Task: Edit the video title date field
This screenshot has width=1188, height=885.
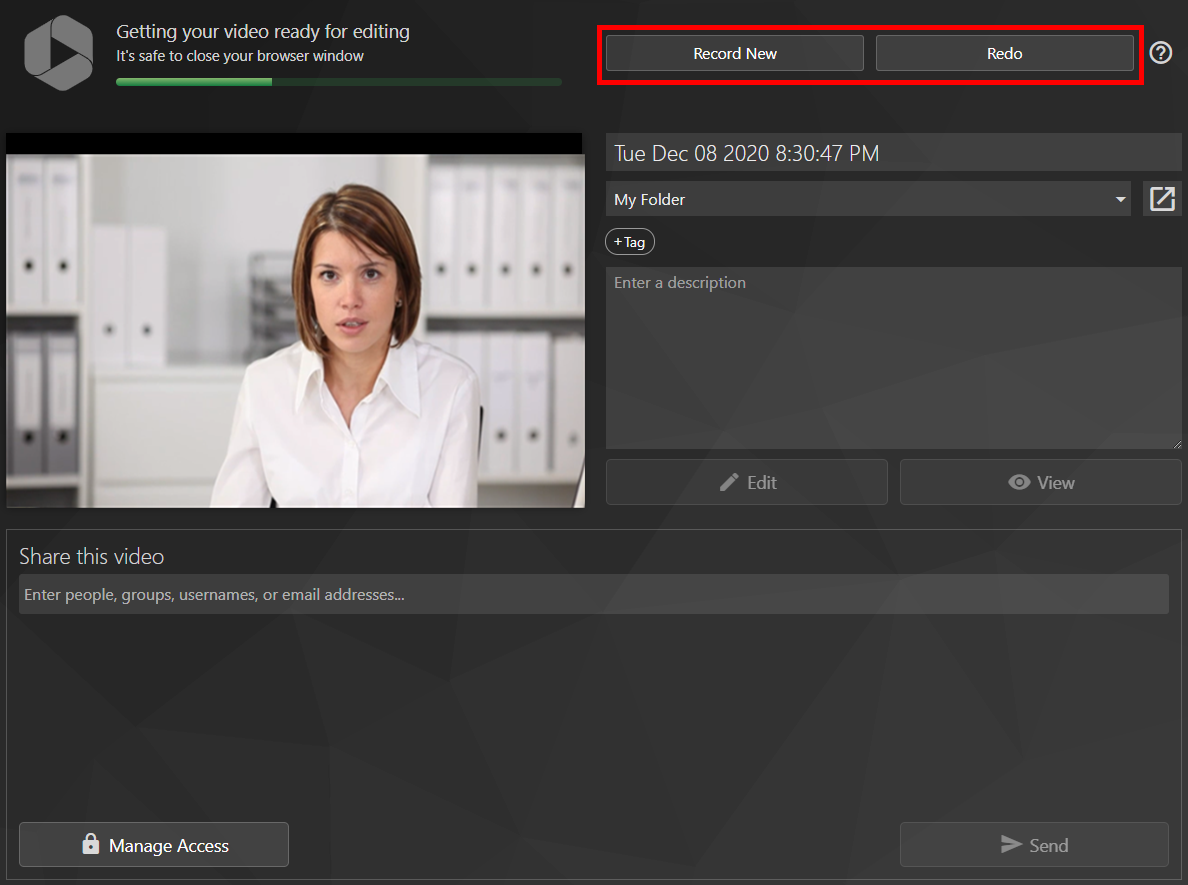Action: pyautogui.click(x=893, y=153)
